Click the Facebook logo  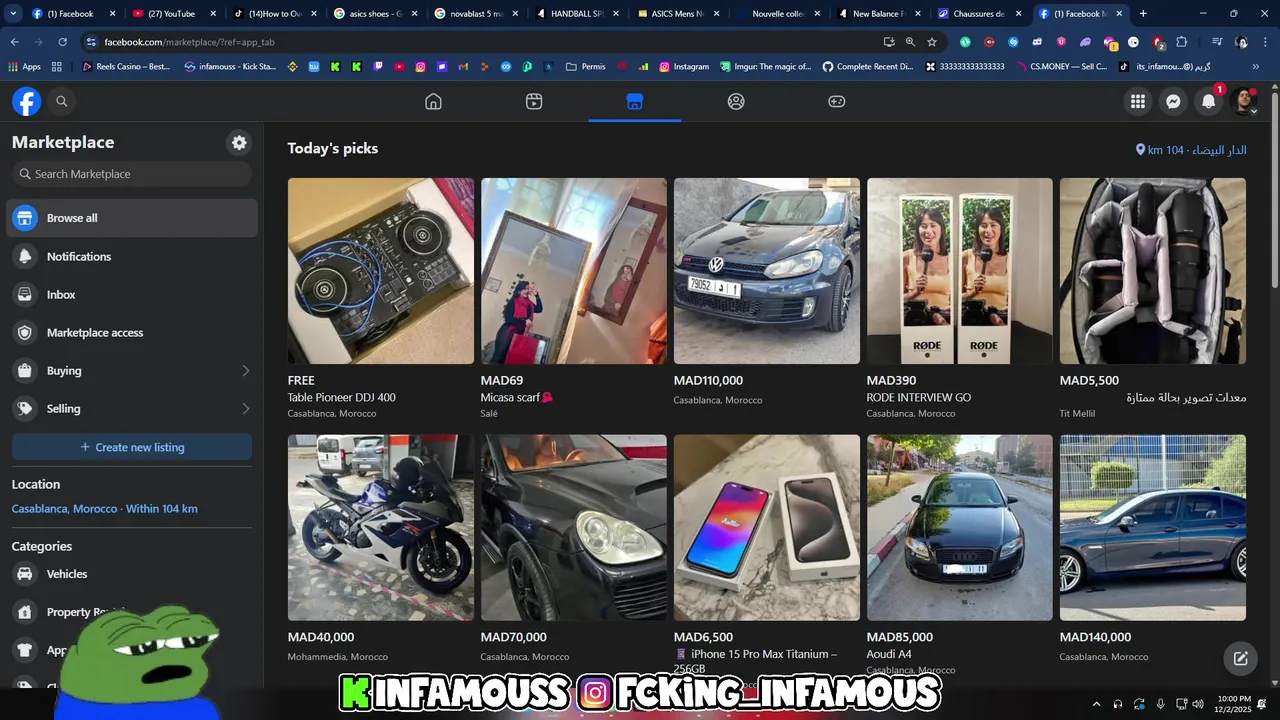[x=27, y=101]
